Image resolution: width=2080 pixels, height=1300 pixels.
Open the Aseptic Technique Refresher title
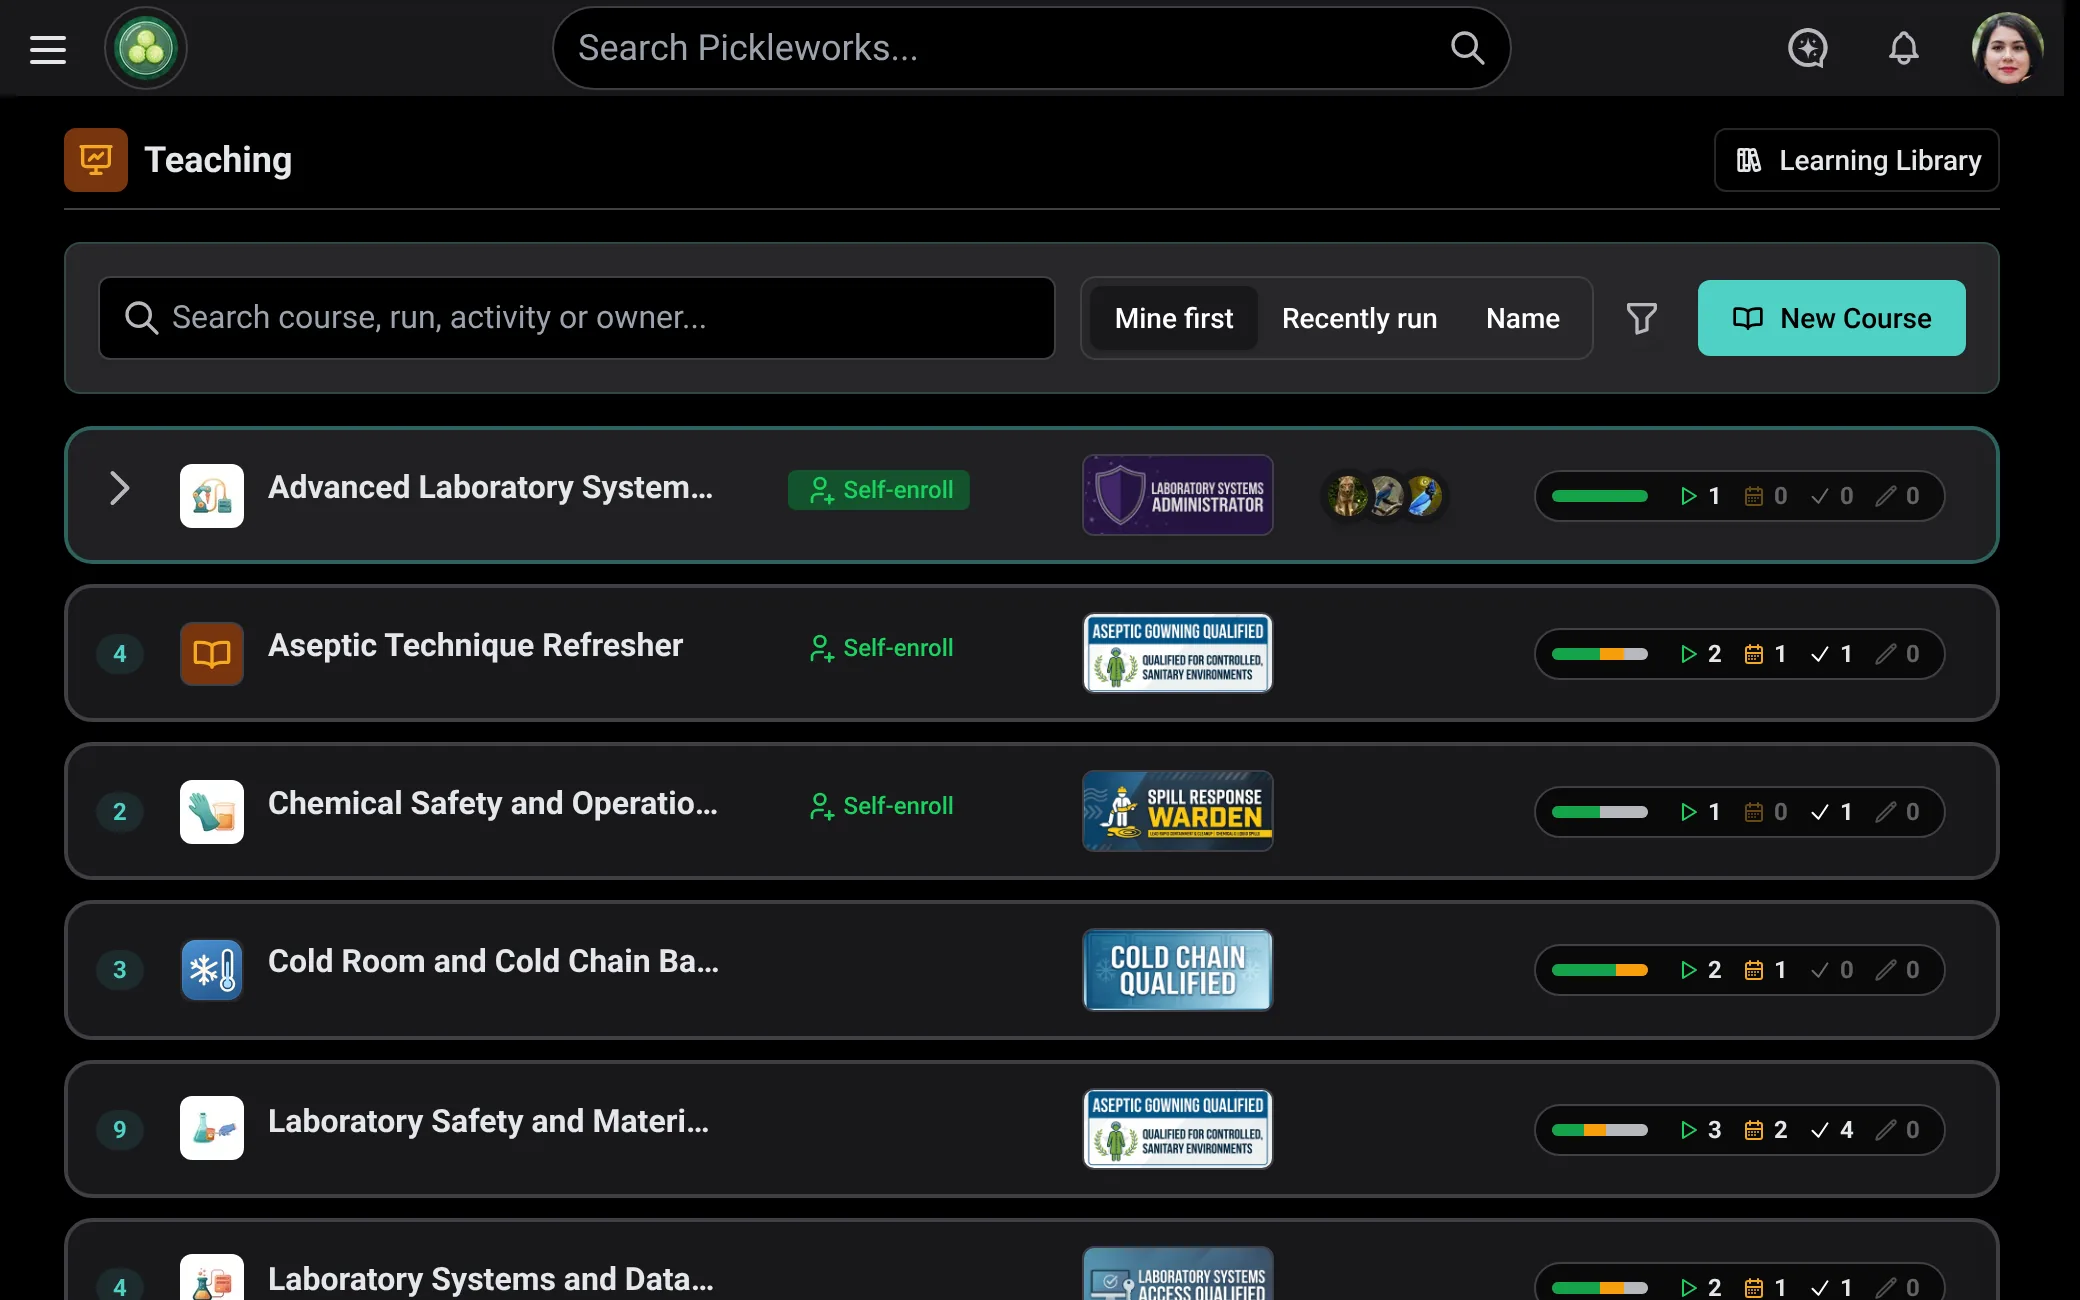tap(475, 646)
